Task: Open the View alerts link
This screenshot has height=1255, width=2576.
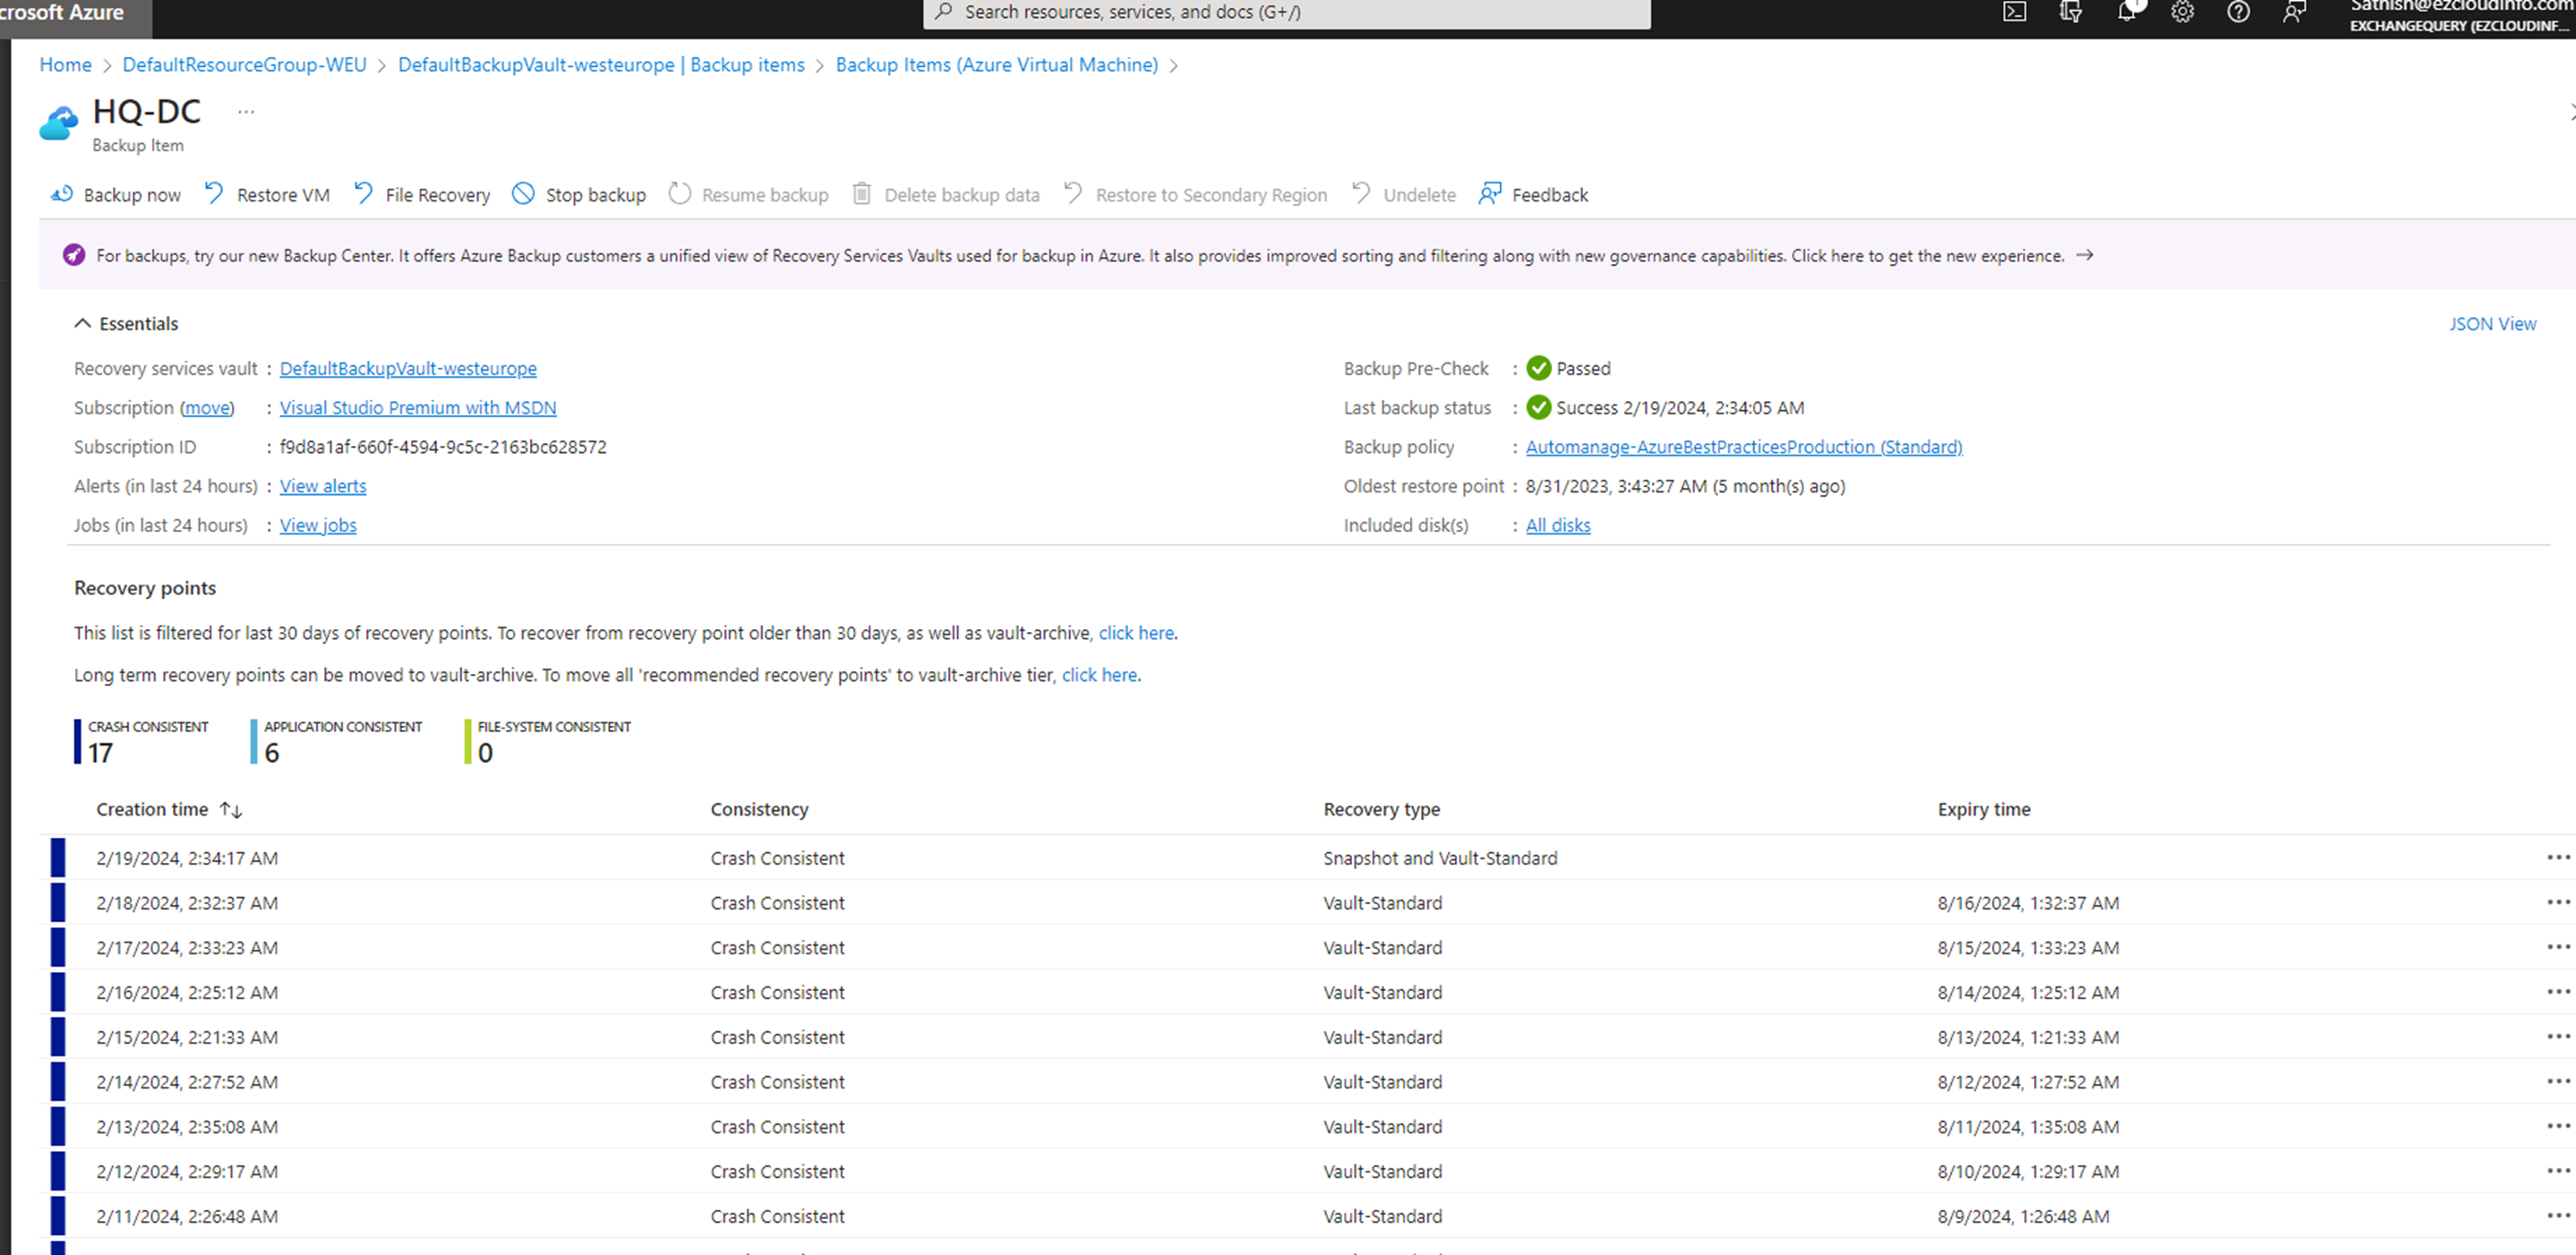Action: tap(323, 486)
